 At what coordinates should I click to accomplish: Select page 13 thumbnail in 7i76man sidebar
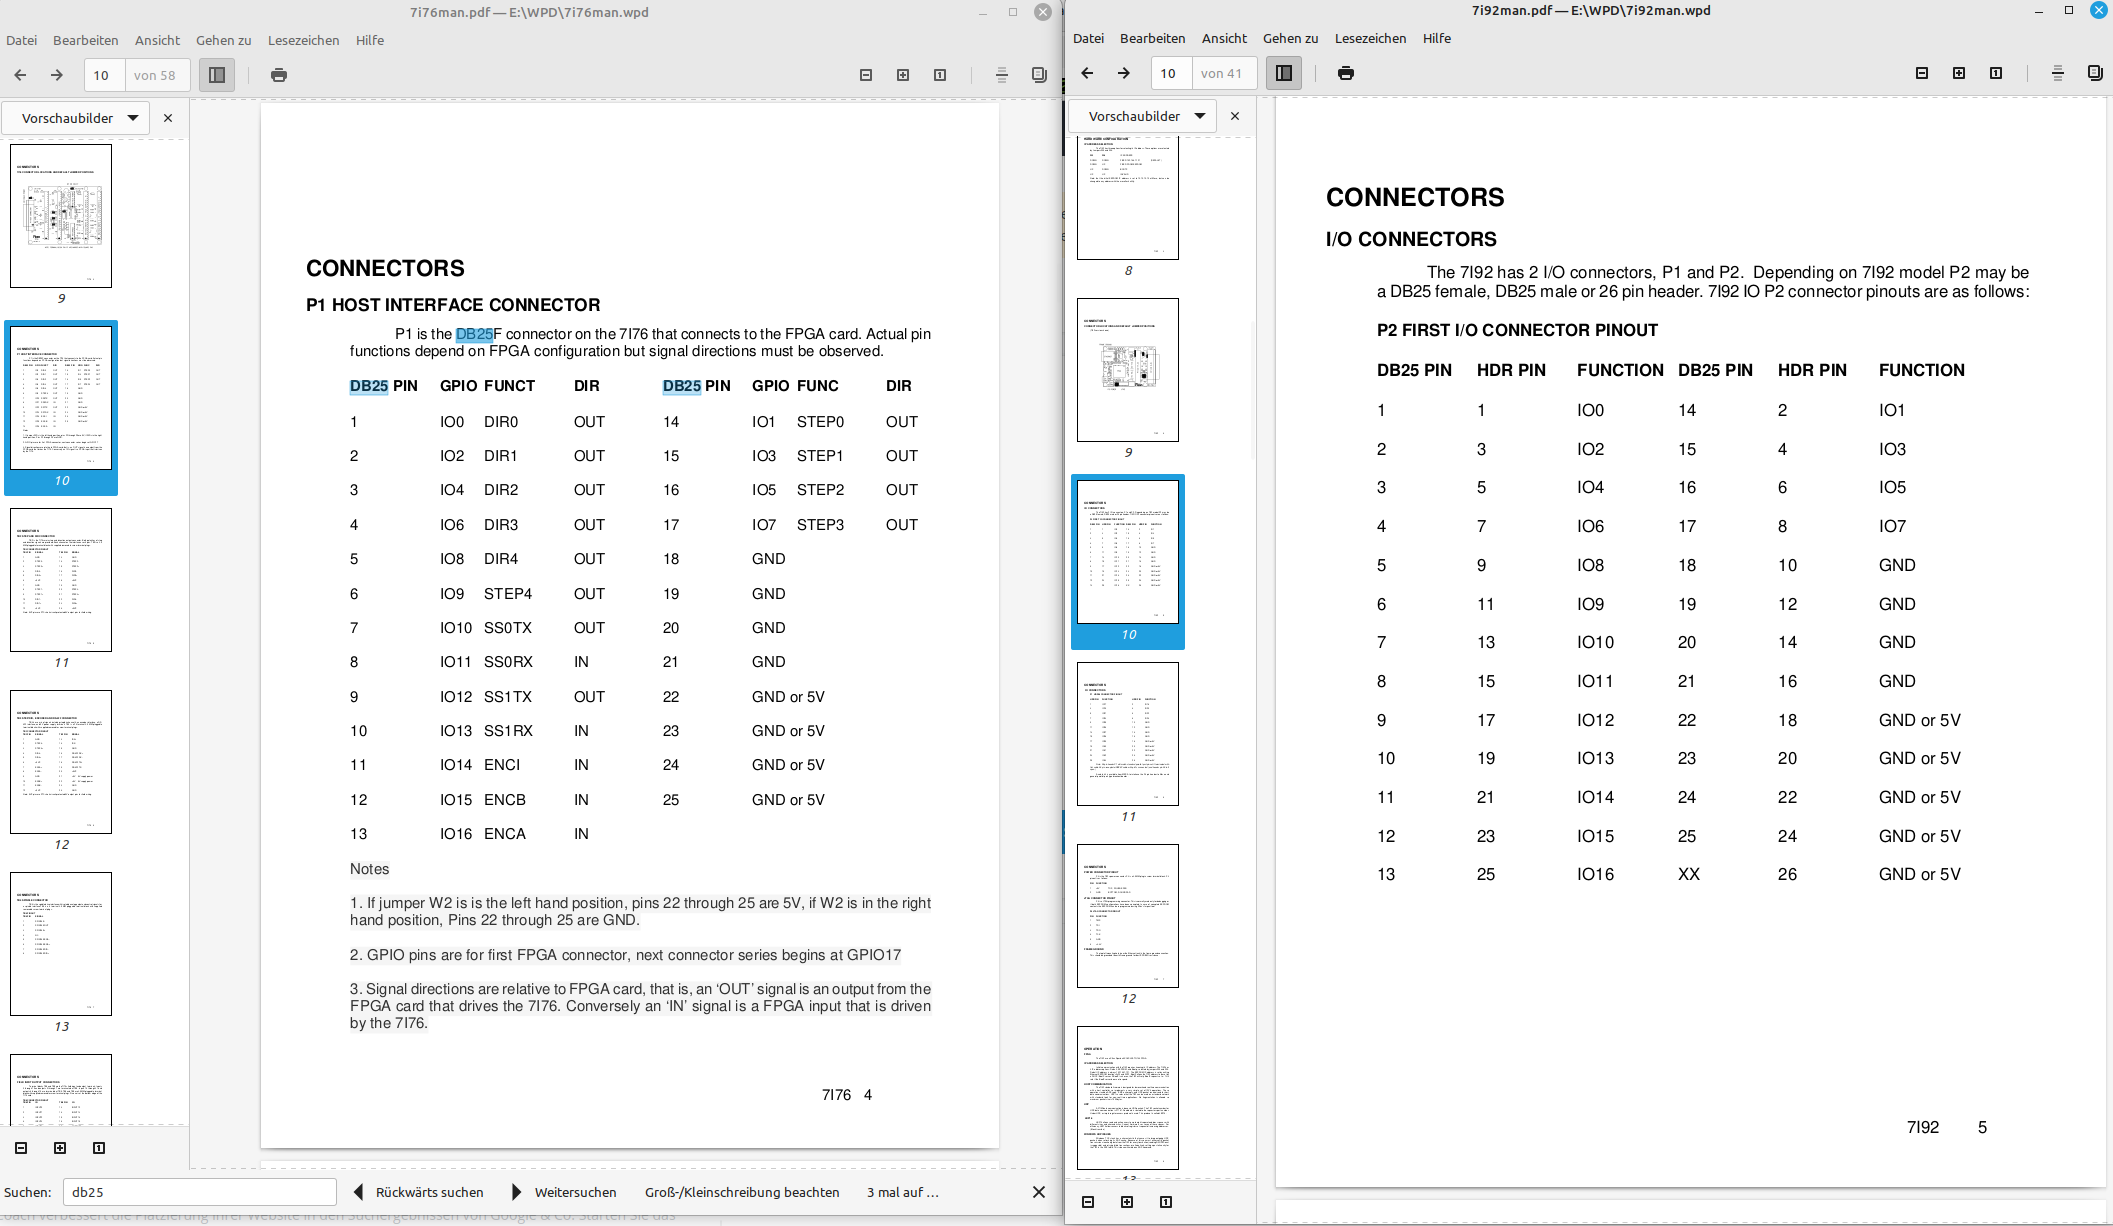[61, 944]
